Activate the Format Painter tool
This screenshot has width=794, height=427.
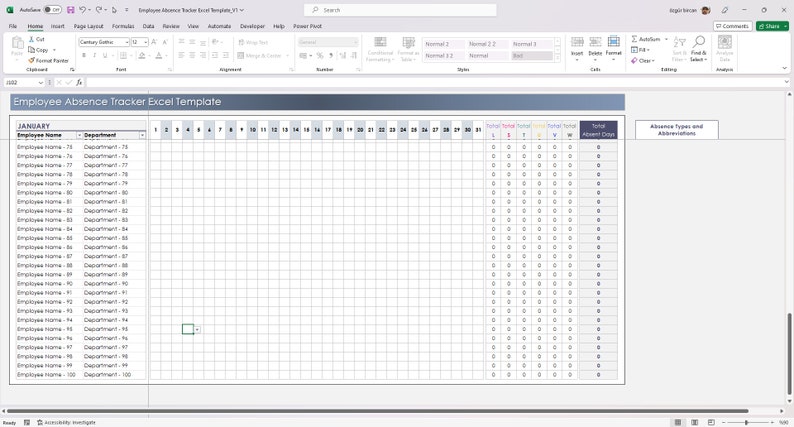[x=48, y=60]
